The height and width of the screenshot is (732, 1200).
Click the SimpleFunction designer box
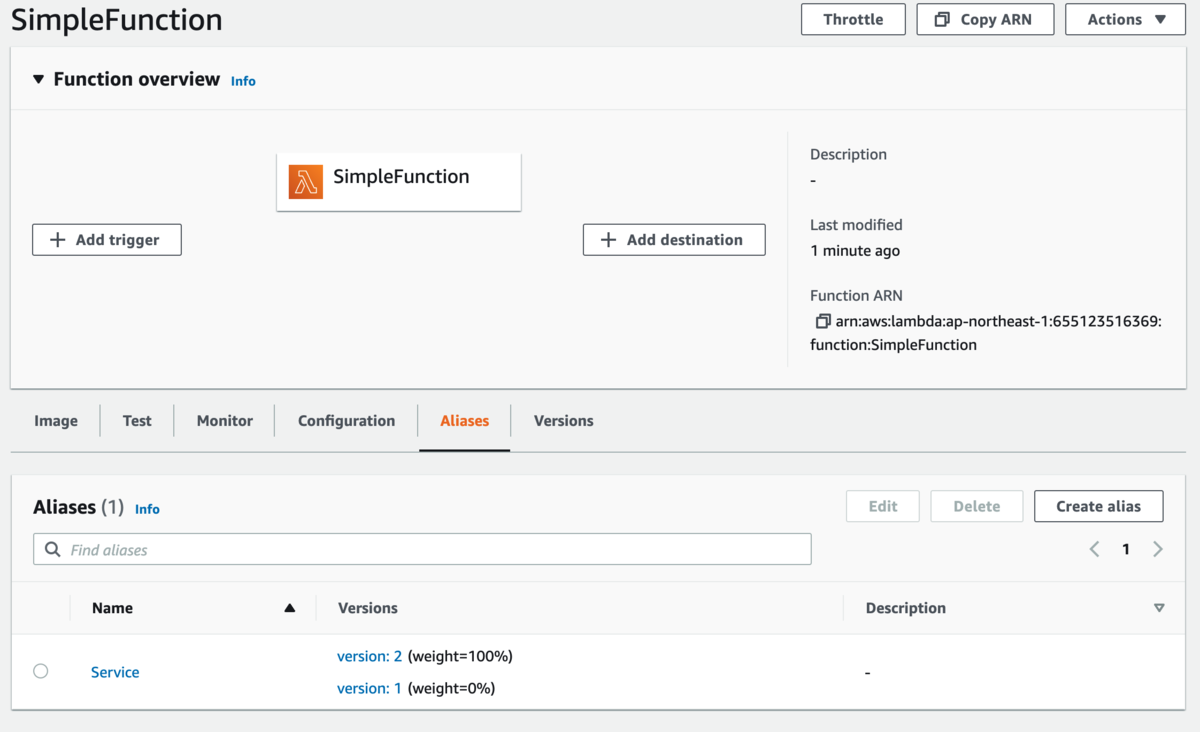tap(399, 181)
